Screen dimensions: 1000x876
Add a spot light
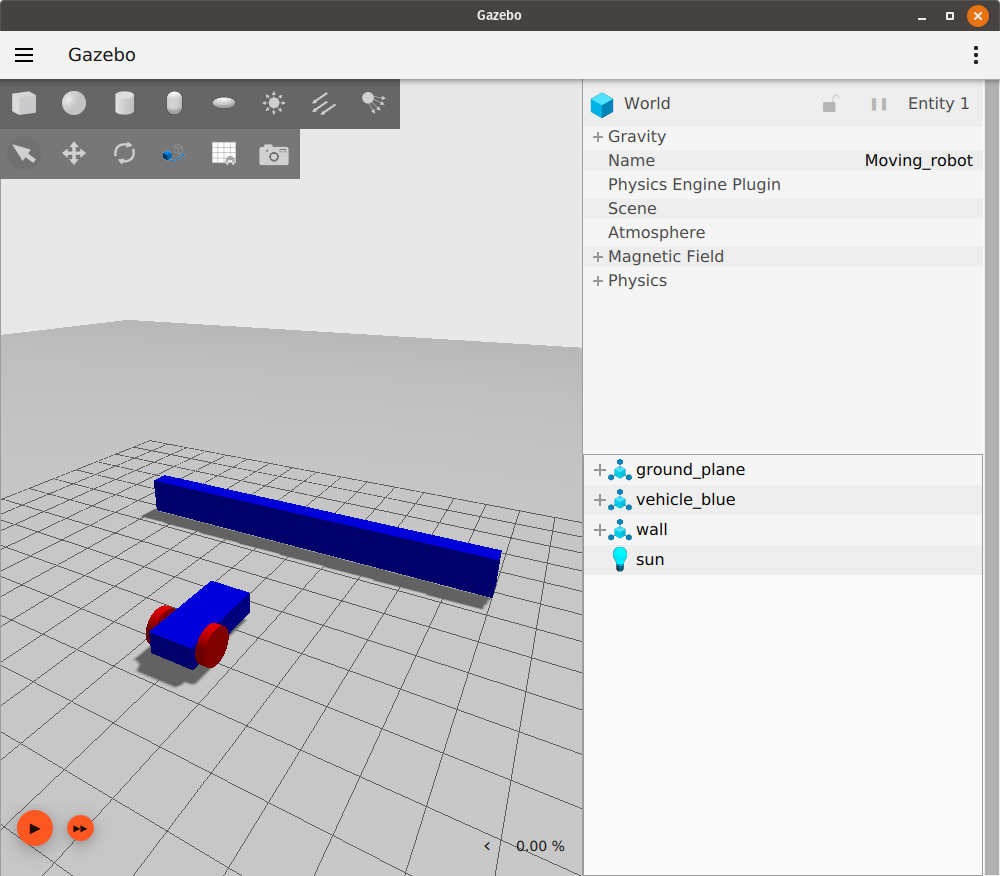[374, 103]
